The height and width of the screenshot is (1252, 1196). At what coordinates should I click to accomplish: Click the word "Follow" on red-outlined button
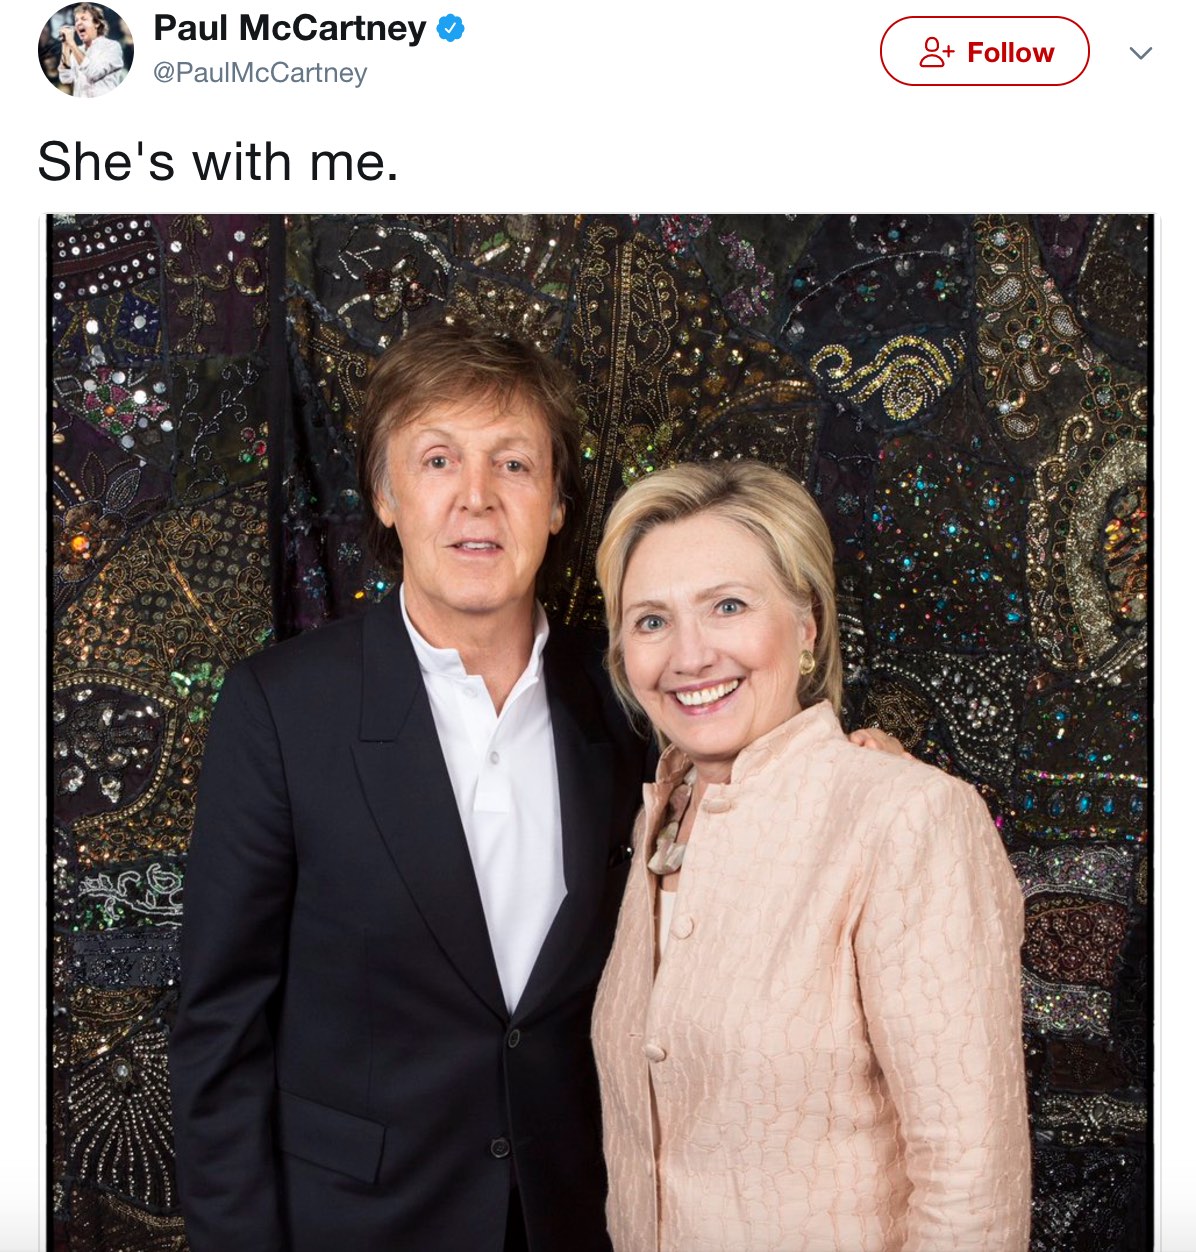[x=1010, y=52]
